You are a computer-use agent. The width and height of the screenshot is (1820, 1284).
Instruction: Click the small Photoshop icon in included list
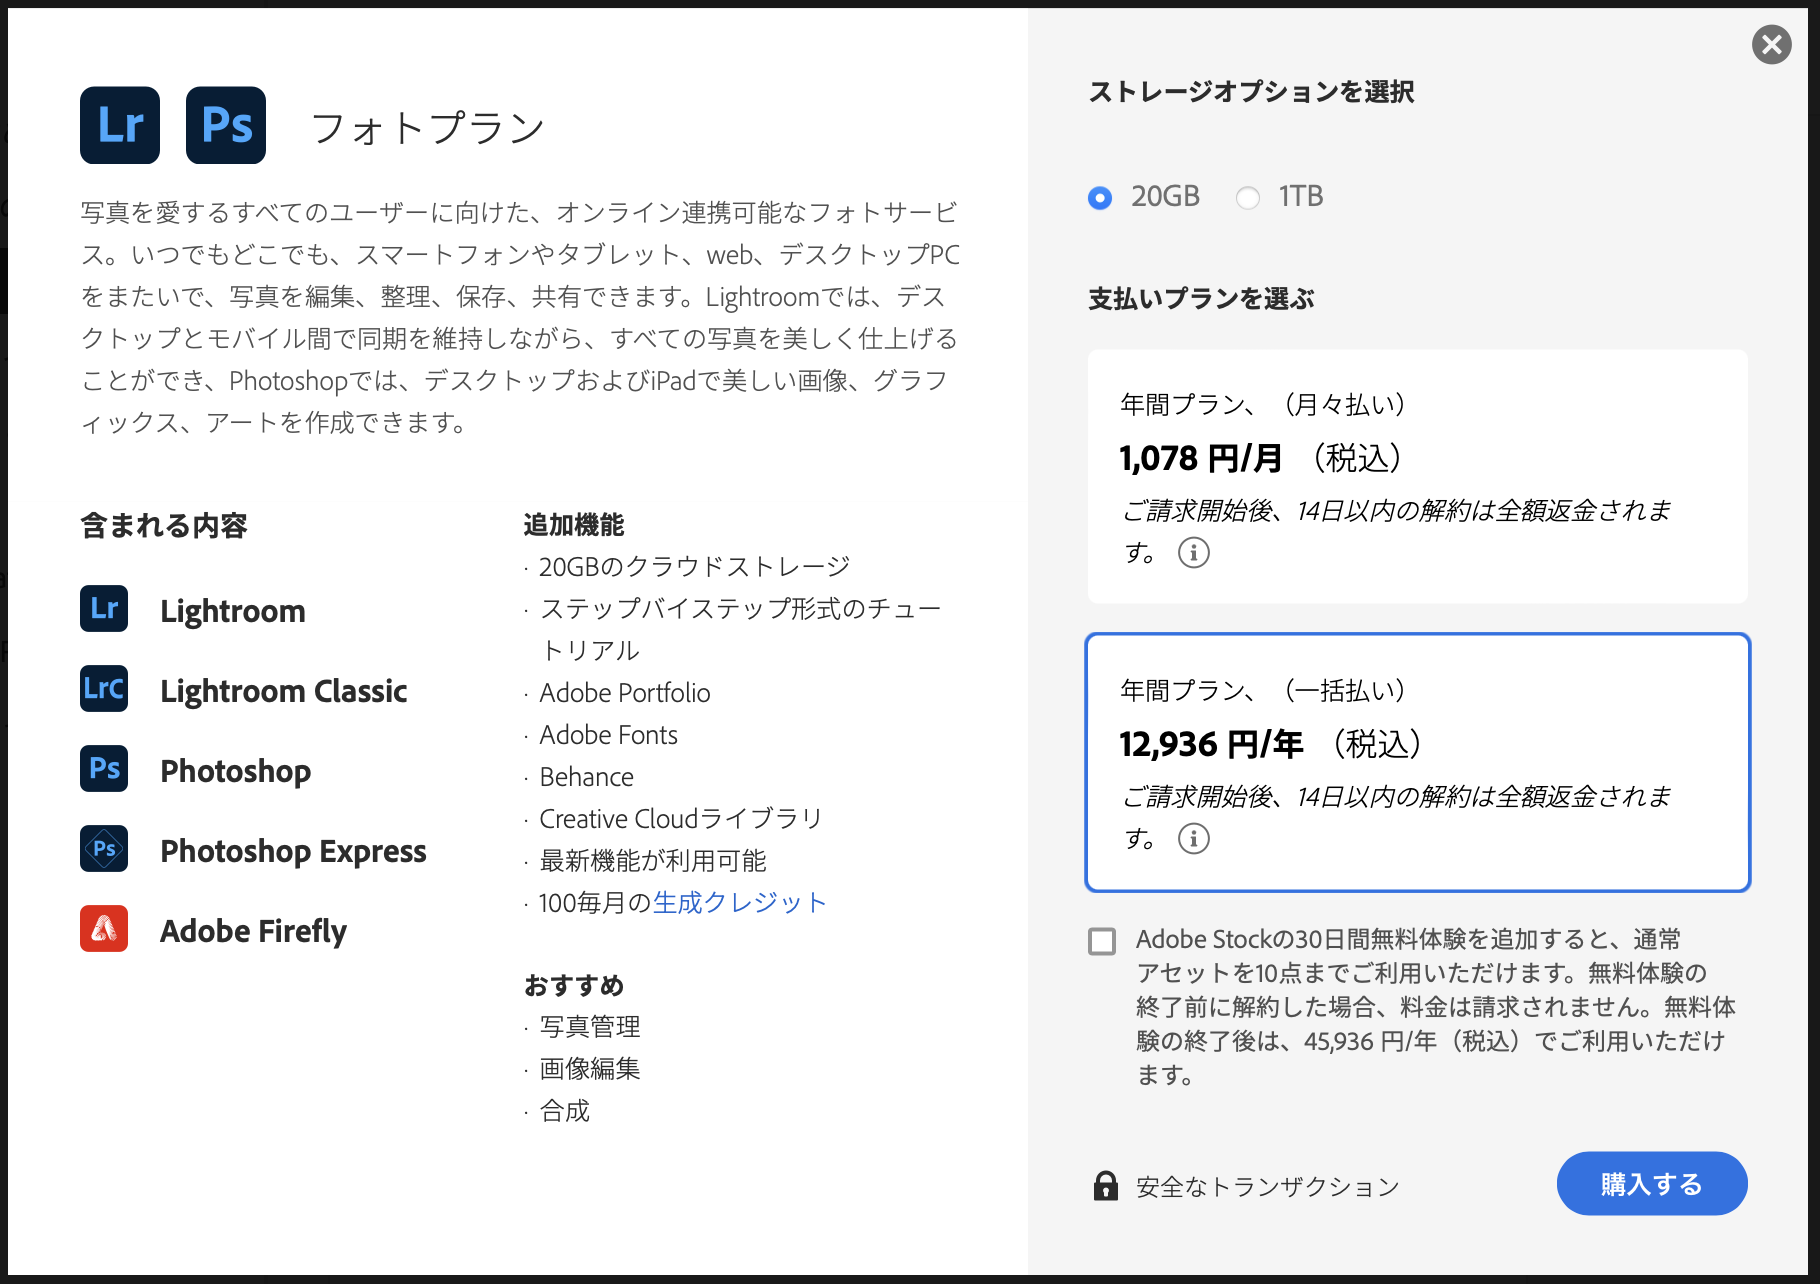(x=104, y=769)
